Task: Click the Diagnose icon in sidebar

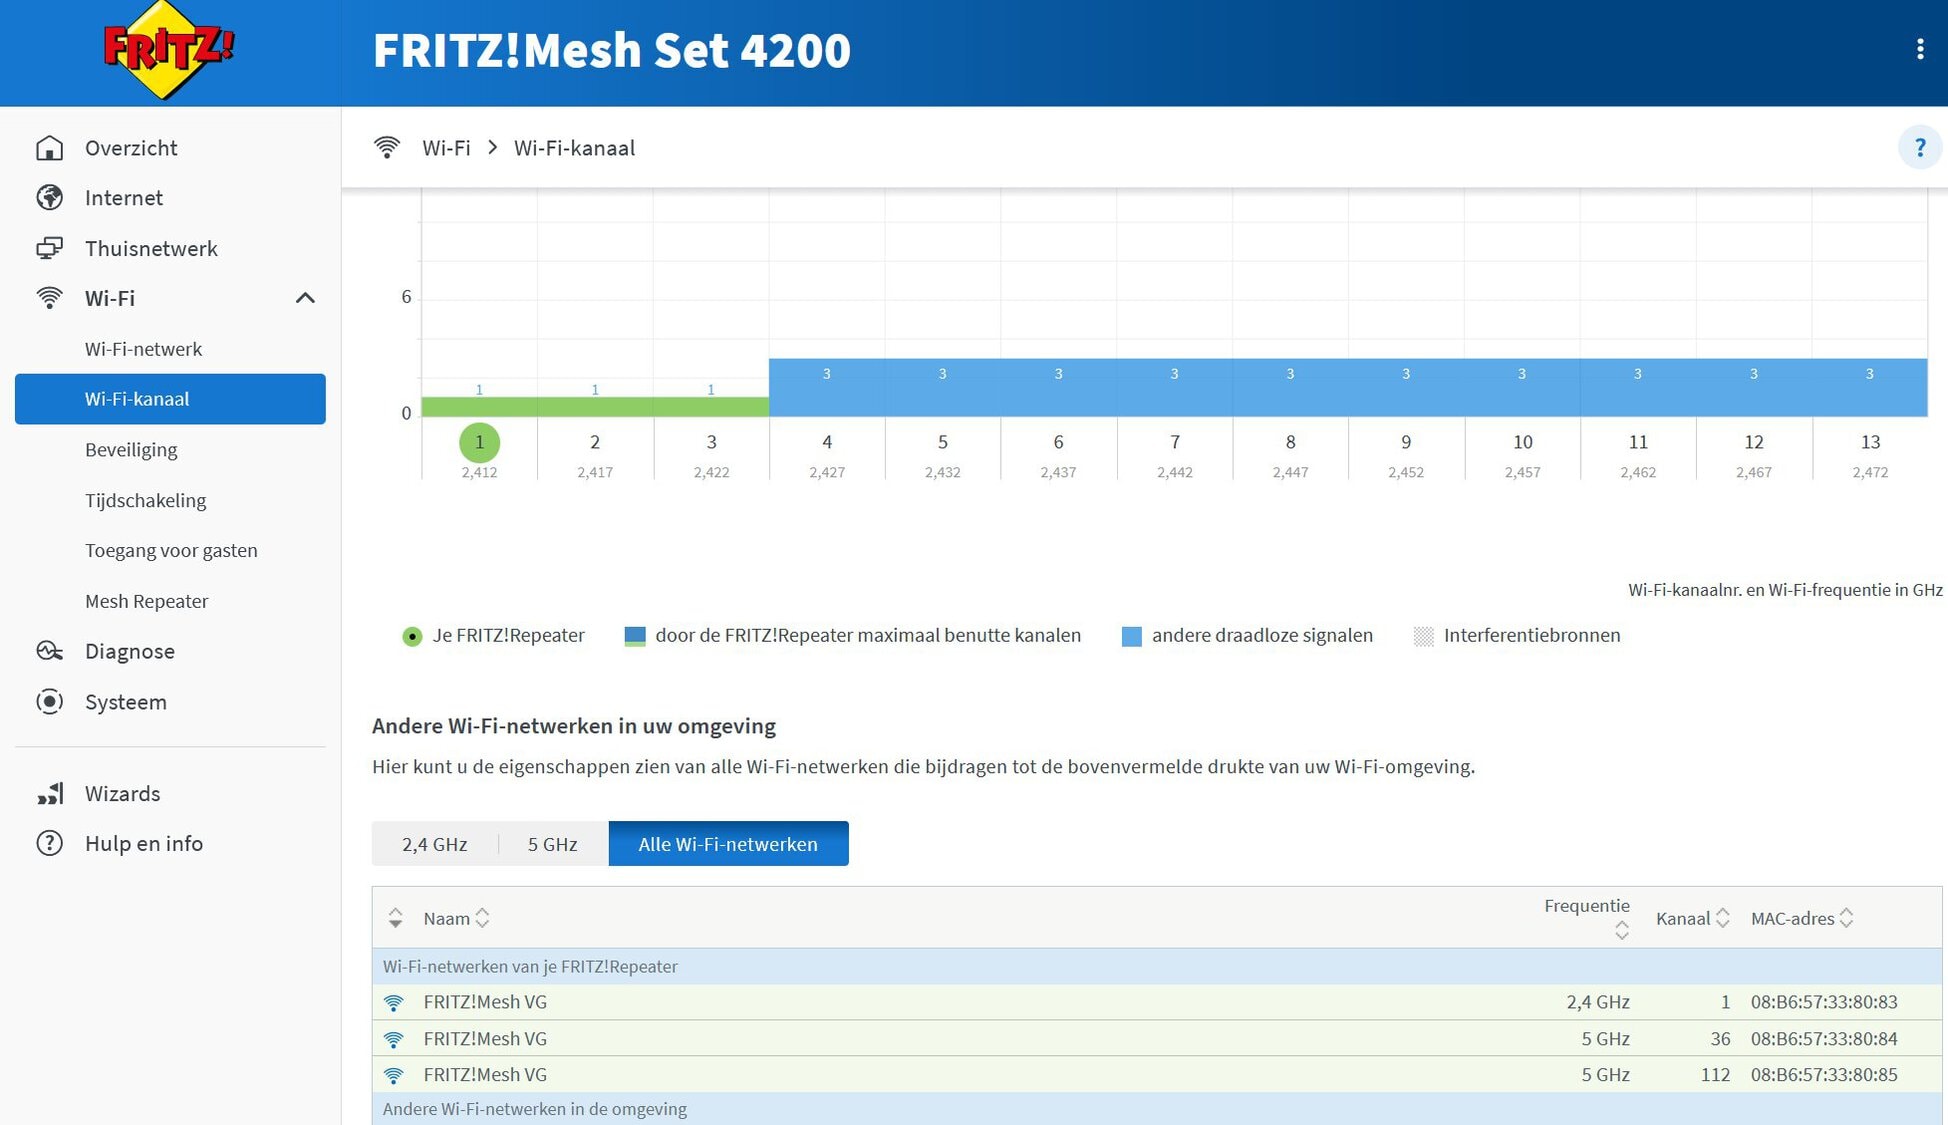Action: (49, 651)
